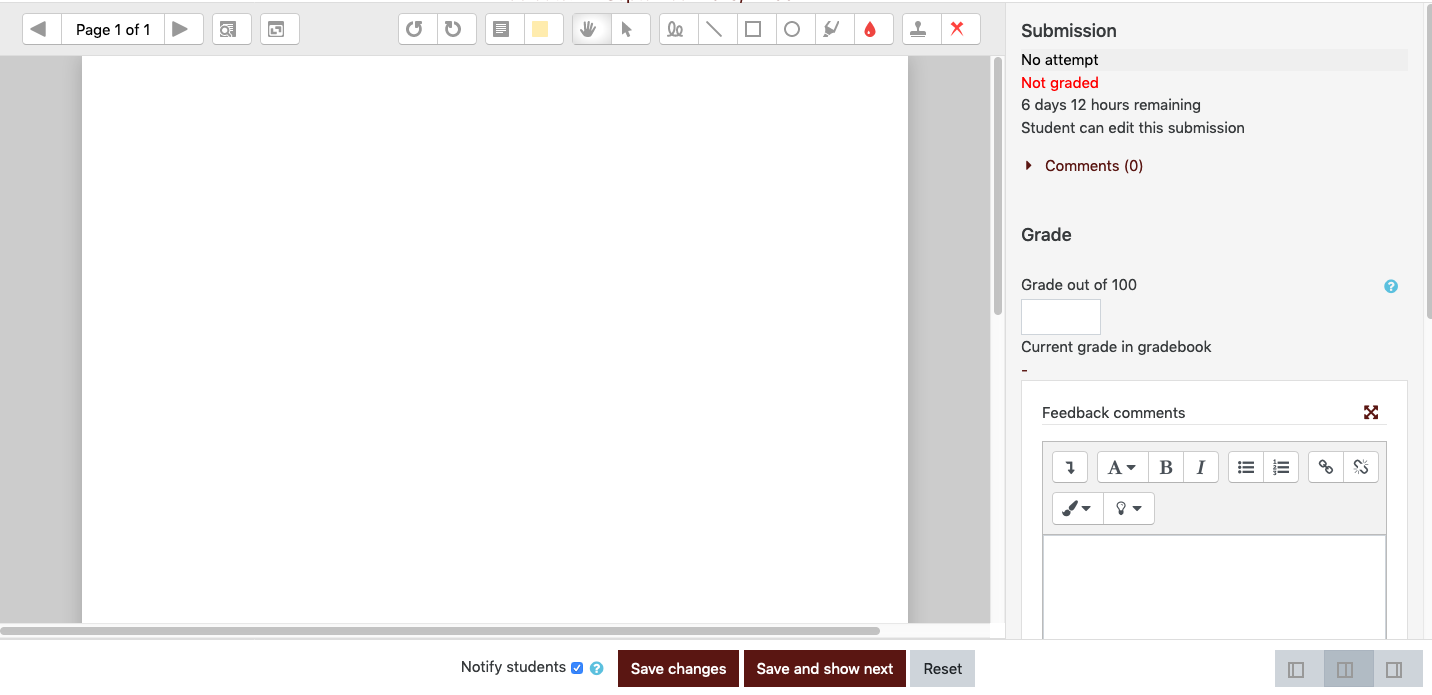Switch to collapsed grade panel layout
1432x695 pixels.
tap(1394, 669)
